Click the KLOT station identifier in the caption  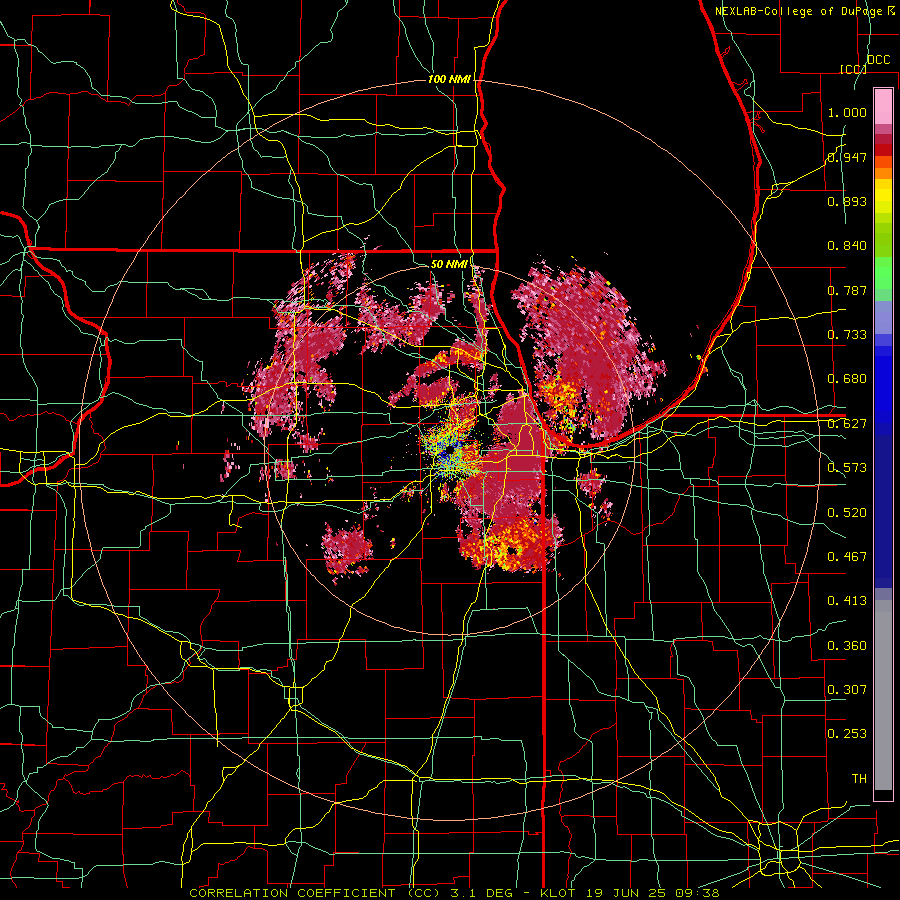pos(557,893)
